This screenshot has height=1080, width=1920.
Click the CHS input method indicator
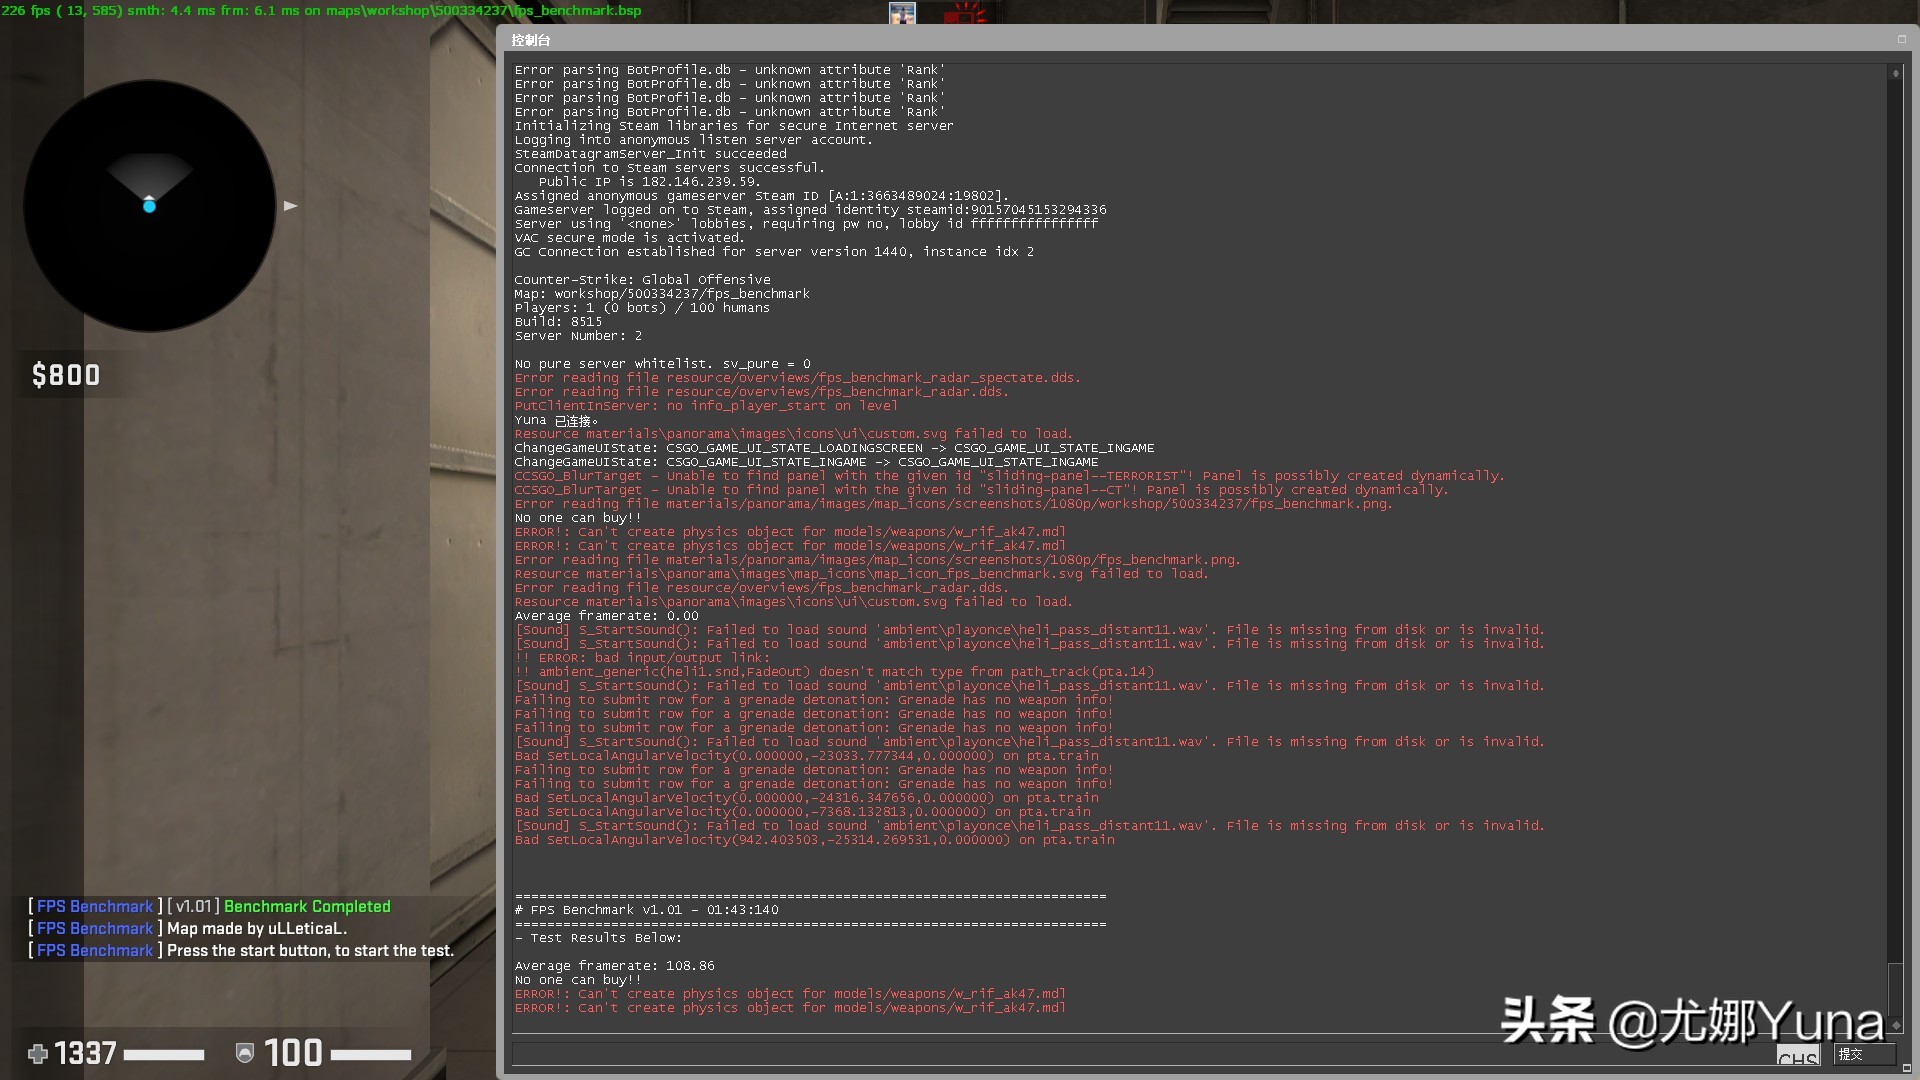click(1797, 1057)
